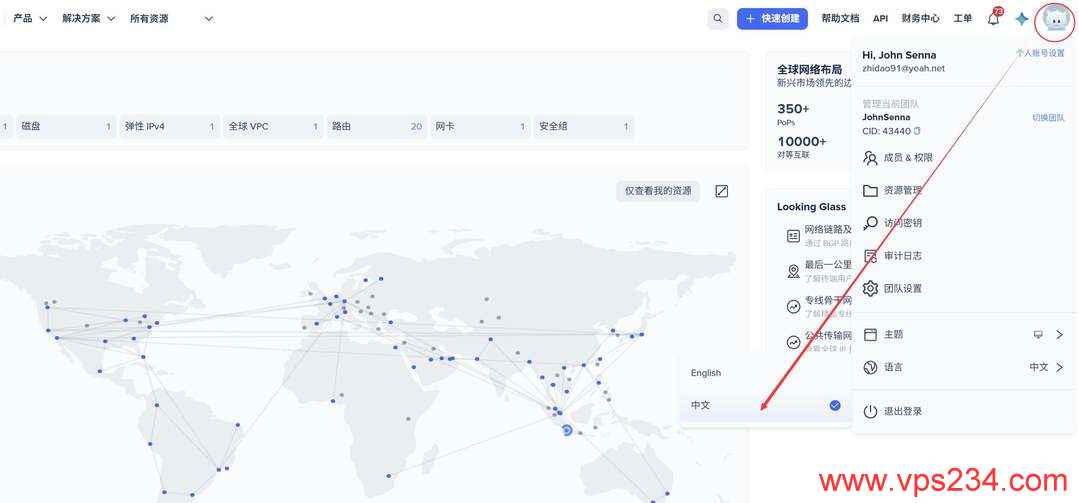Copy the CID with the copy icon
This screenshot has width=1079, height=503.
[917, 131]
